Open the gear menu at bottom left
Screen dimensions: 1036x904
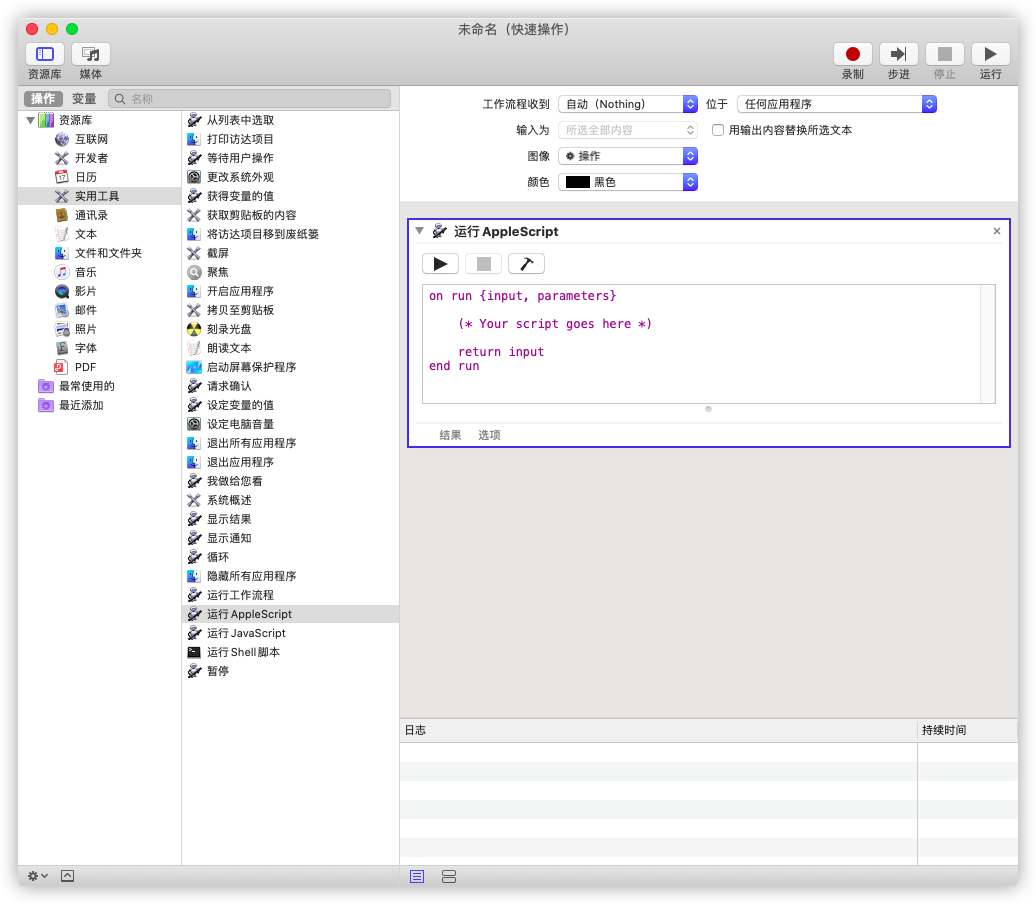(37, 876)
